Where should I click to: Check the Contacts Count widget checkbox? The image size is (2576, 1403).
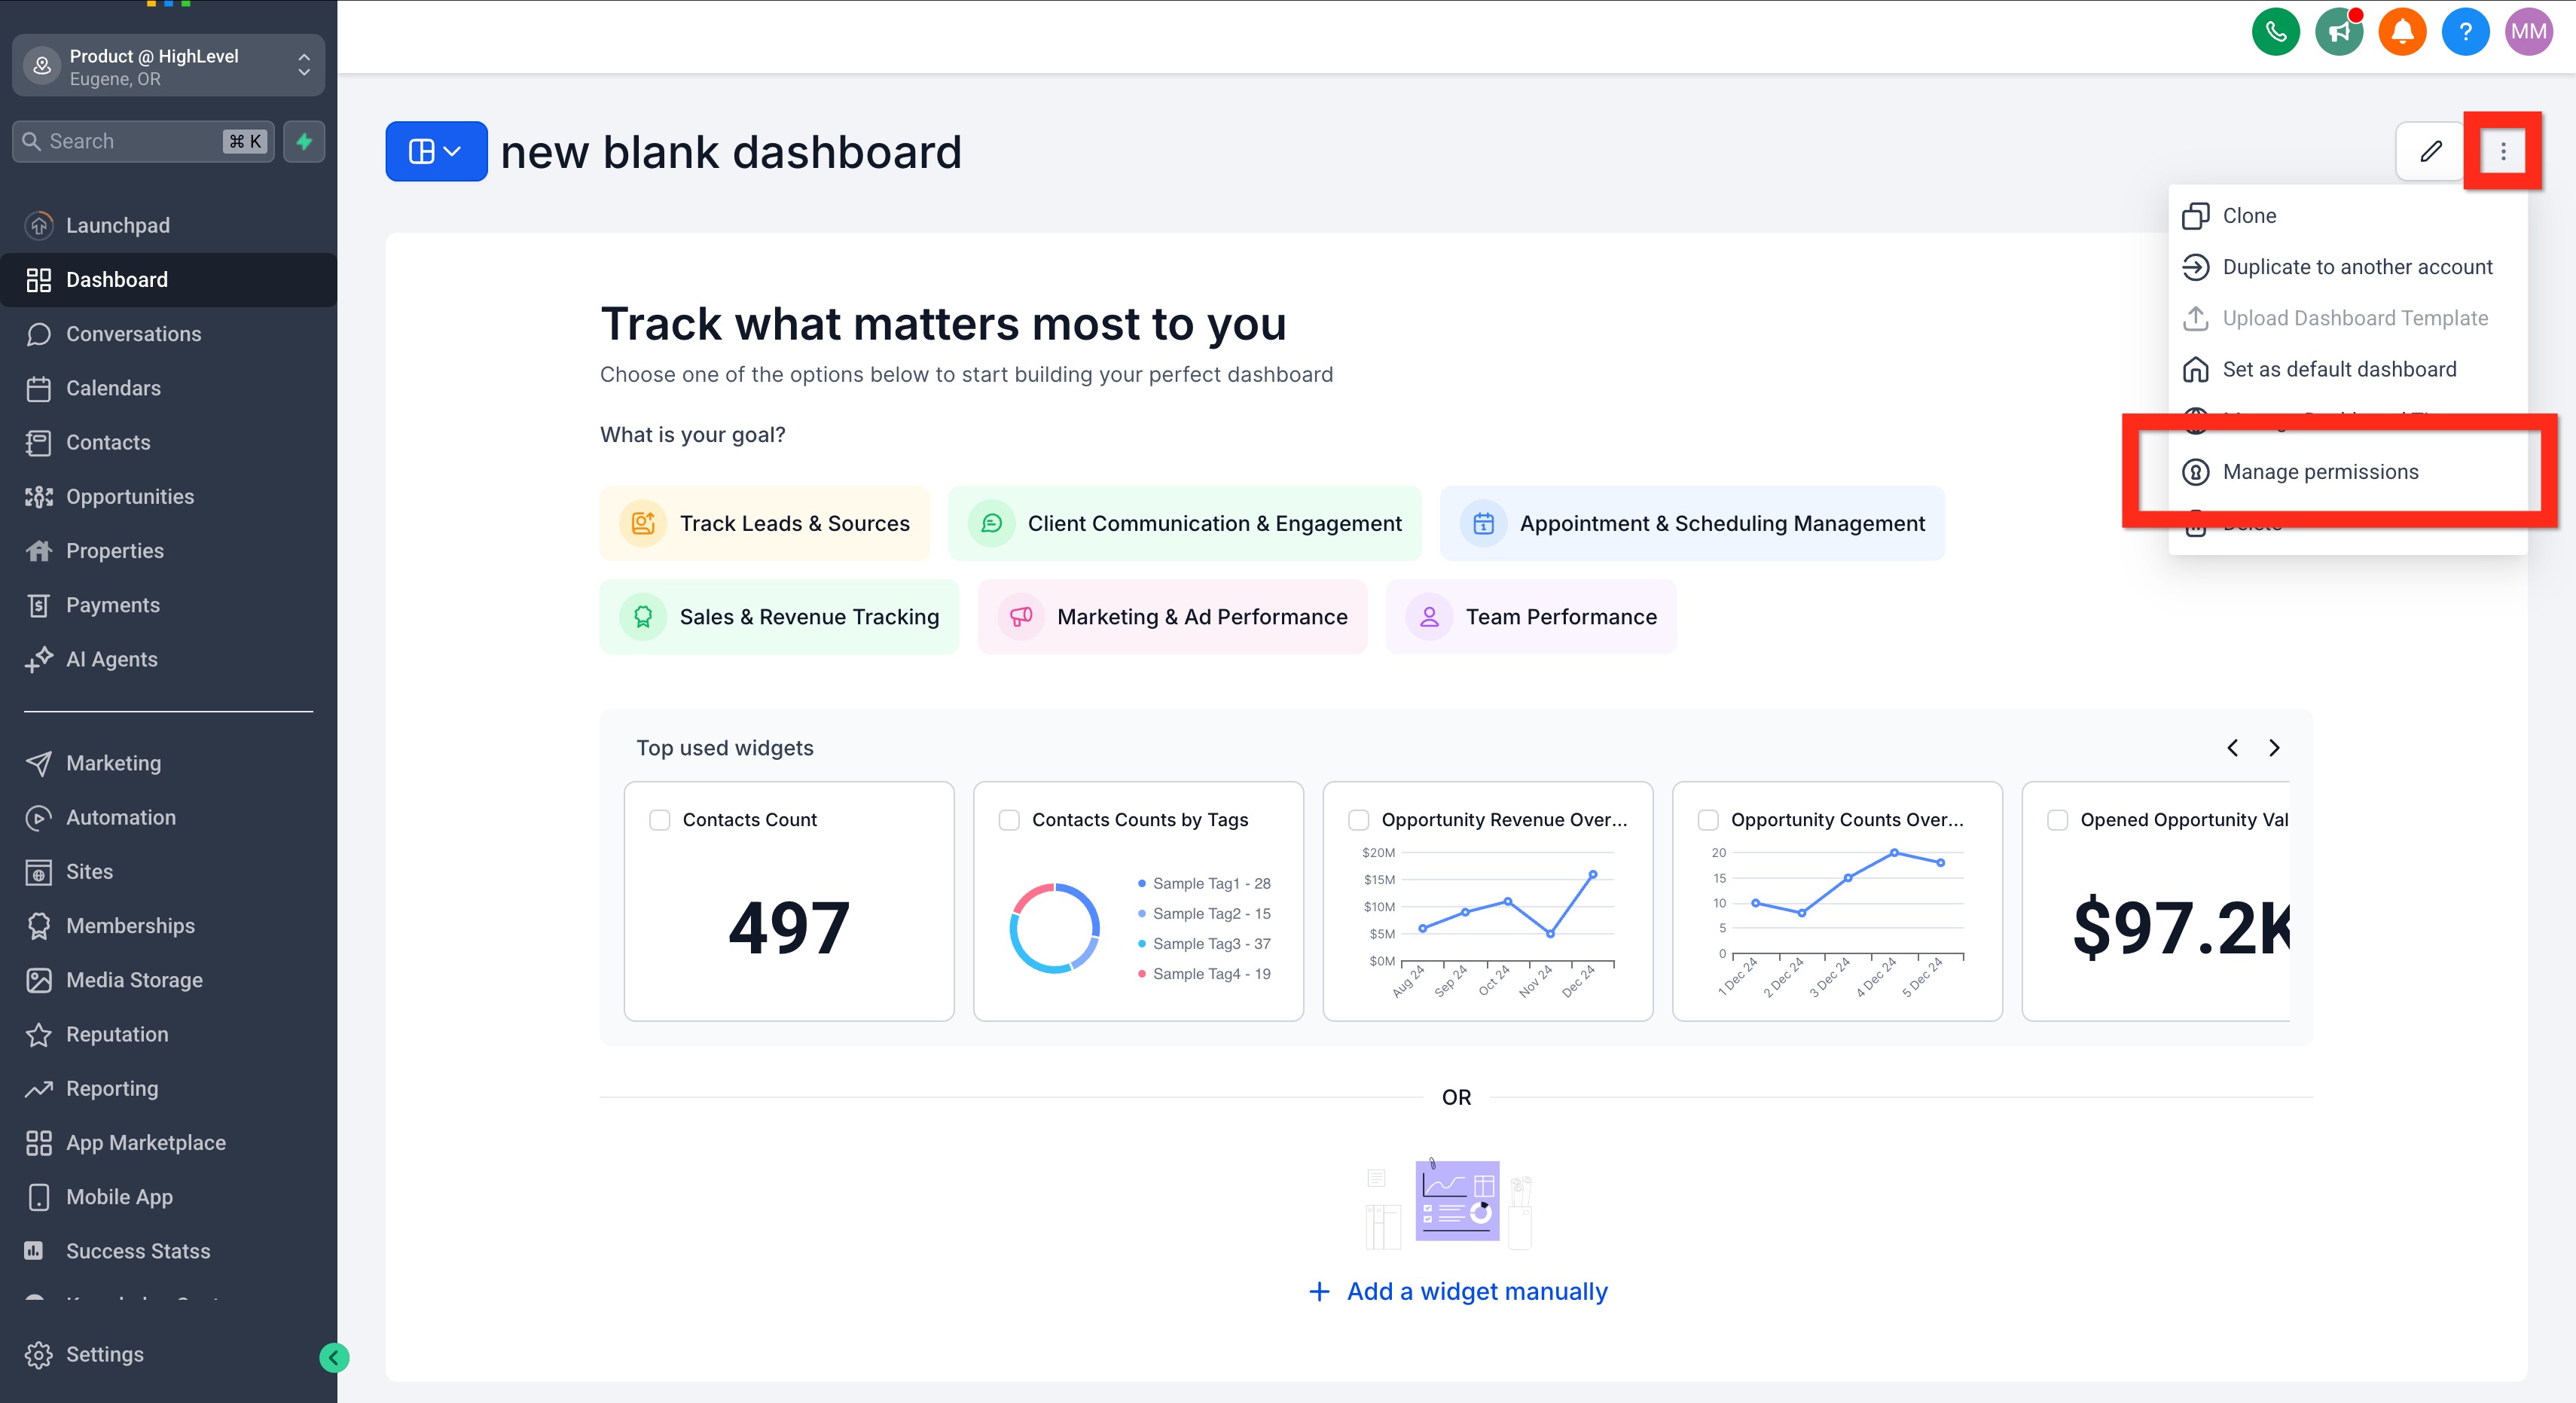[x=660, y=820]
